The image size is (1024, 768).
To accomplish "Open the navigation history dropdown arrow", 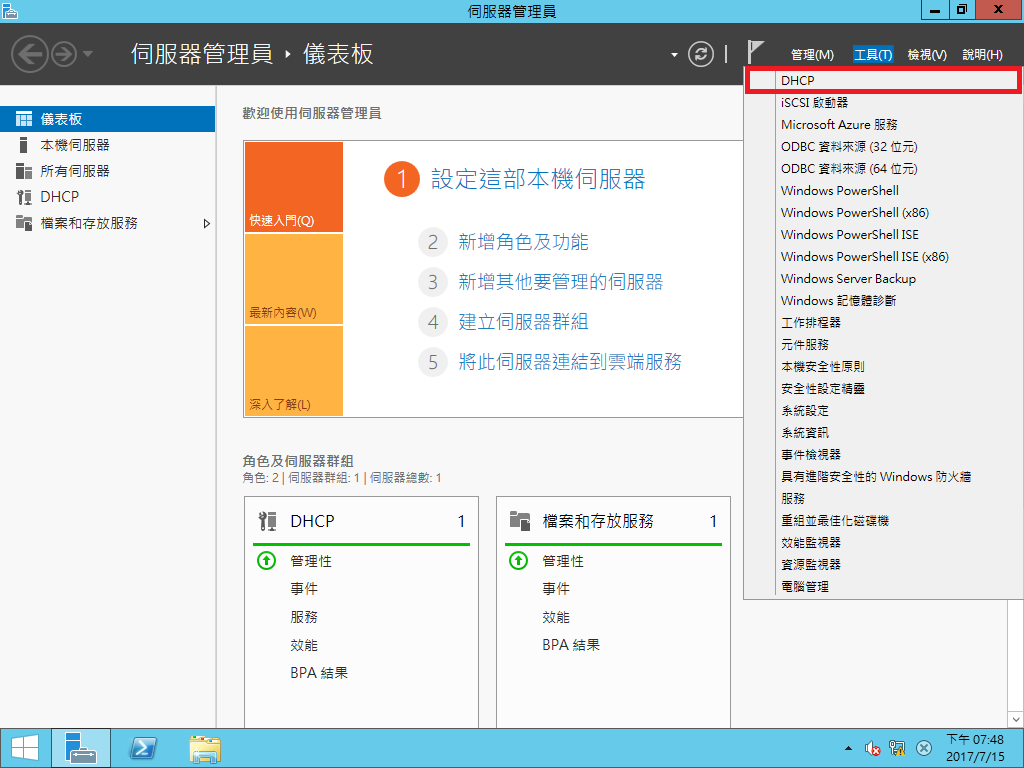I will pos(88,54).
